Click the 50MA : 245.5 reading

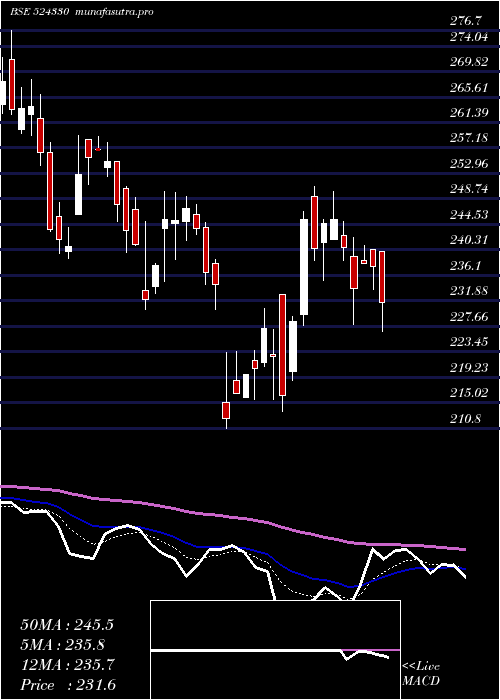click(67, 625)
